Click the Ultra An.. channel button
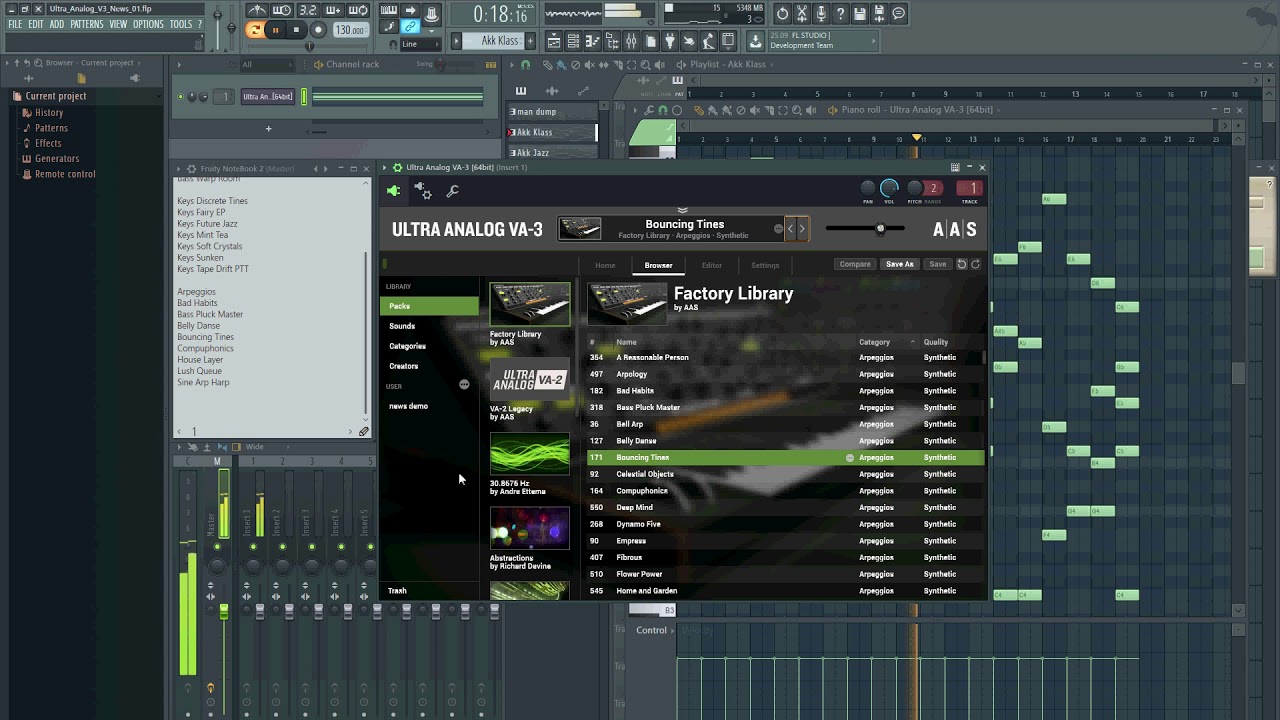Image resolution: width=1280 pixels, height=720 pixels. pos(268,97)
